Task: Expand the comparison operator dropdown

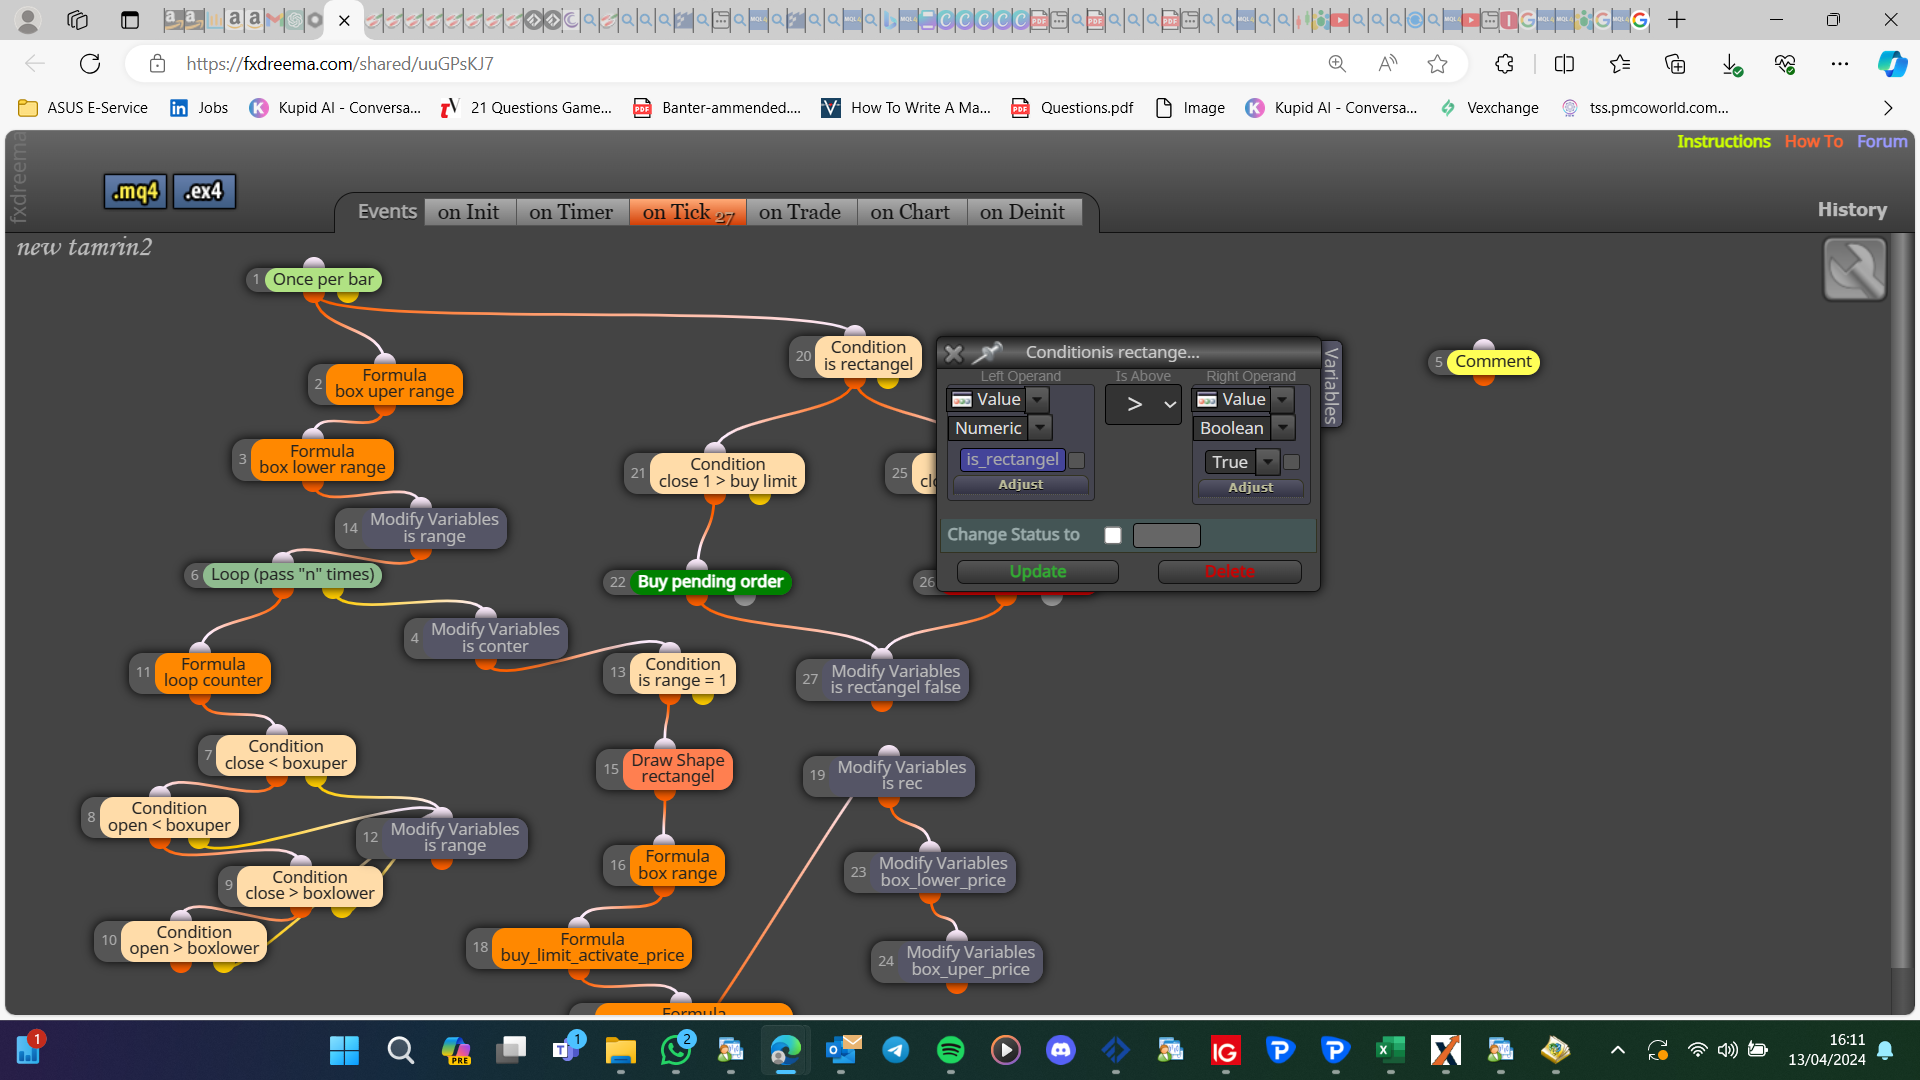Action: (x=1144, y=405)
